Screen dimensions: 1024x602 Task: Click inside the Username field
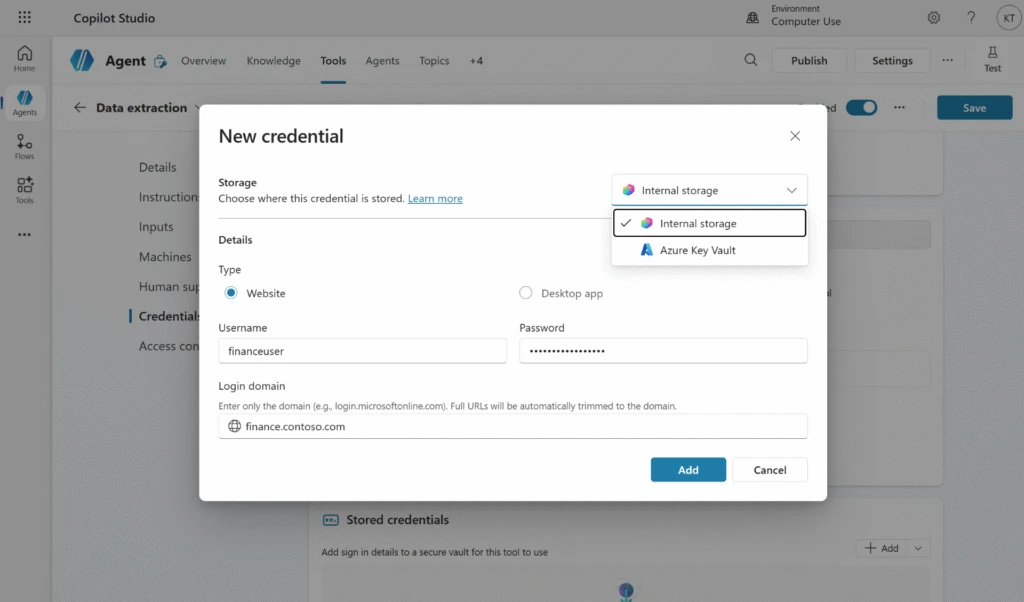pos(362,351)
